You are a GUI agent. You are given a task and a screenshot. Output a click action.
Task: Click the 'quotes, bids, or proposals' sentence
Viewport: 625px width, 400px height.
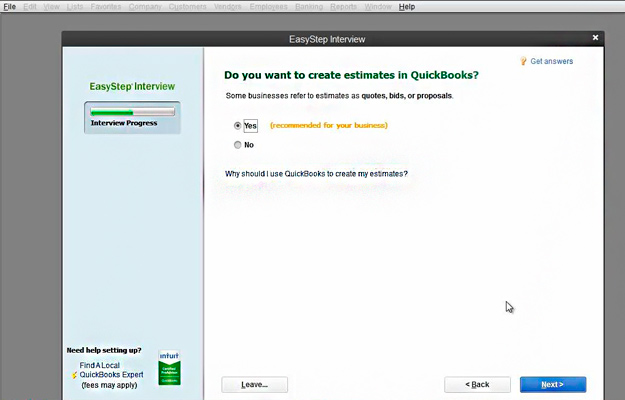tap(339, 96)
